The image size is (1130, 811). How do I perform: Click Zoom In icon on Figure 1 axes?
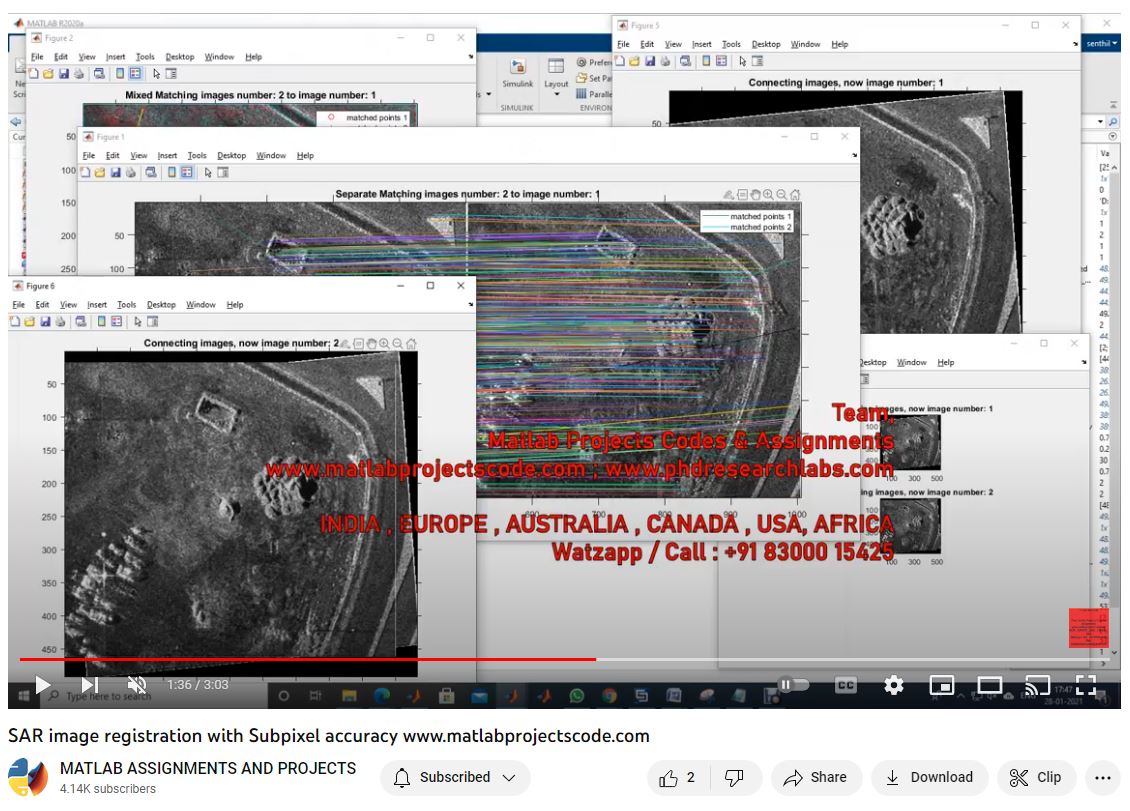(x=768, y=195)
